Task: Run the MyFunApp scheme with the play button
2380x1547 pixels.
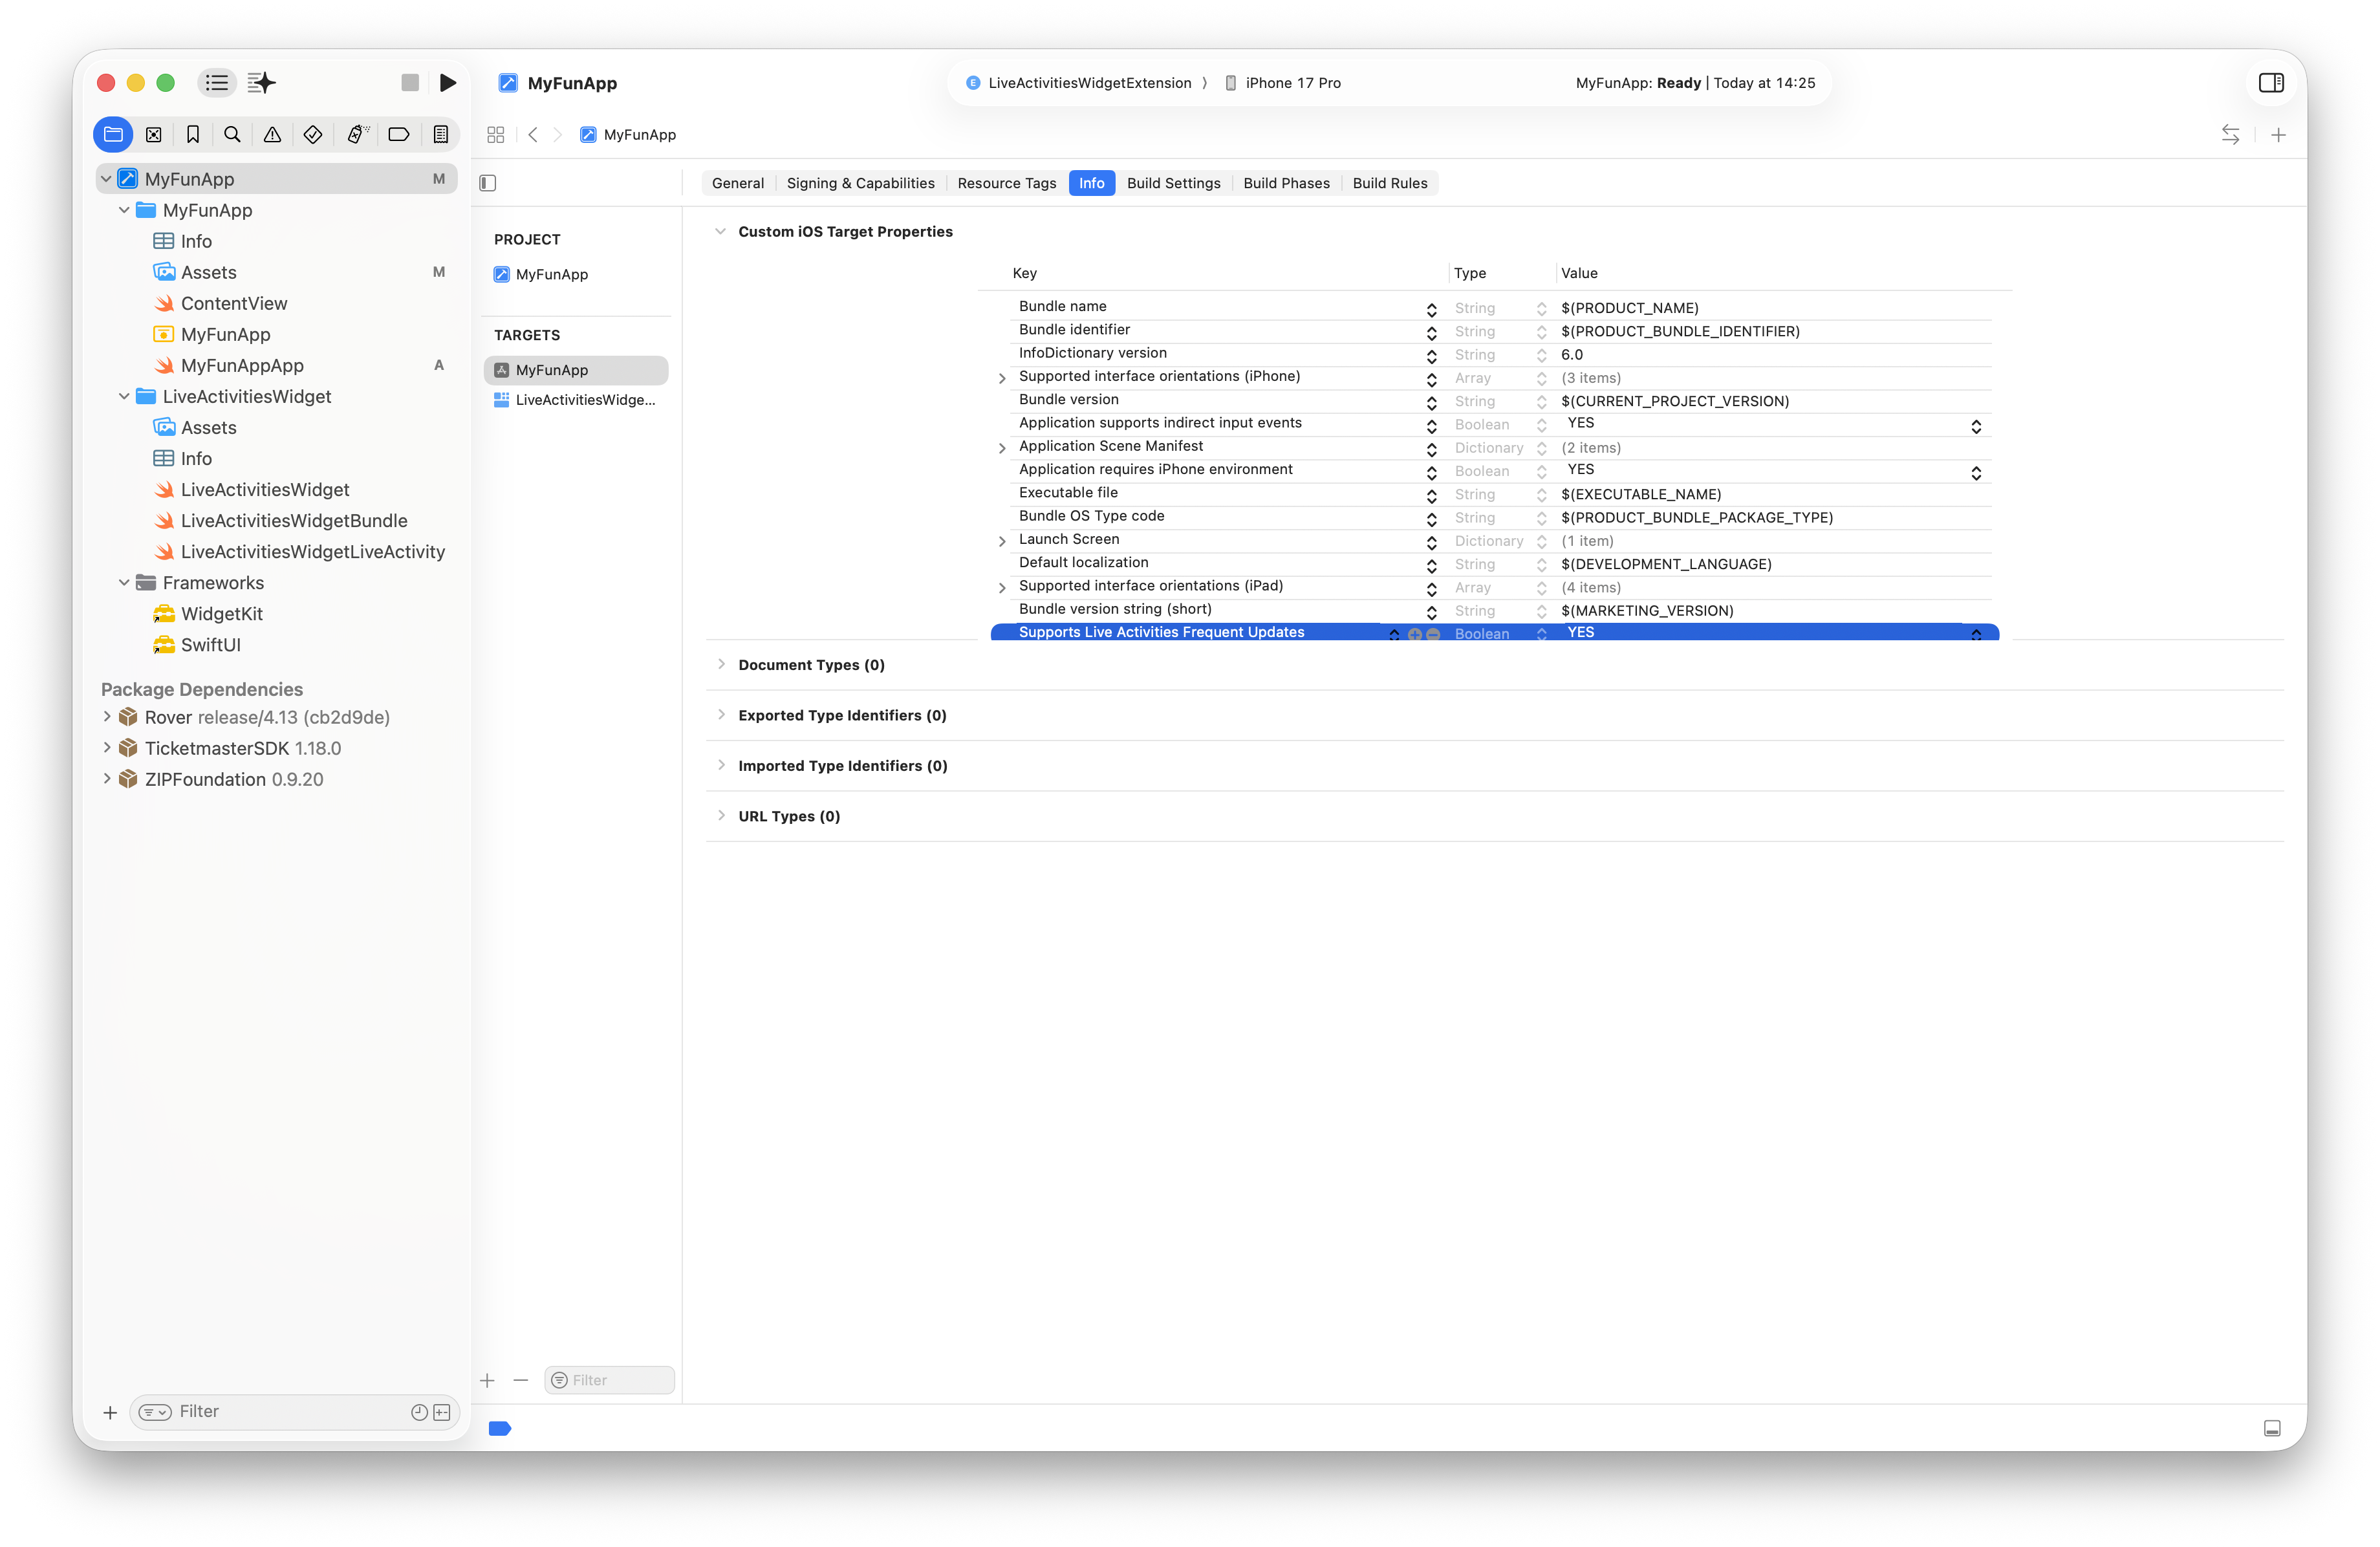Action: 447,82
